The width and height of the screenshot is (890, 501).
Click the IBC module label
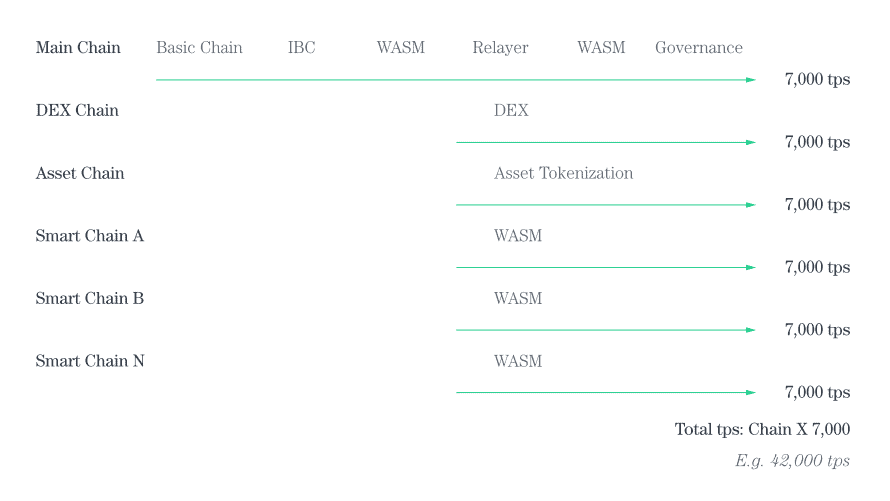point(301,47)
